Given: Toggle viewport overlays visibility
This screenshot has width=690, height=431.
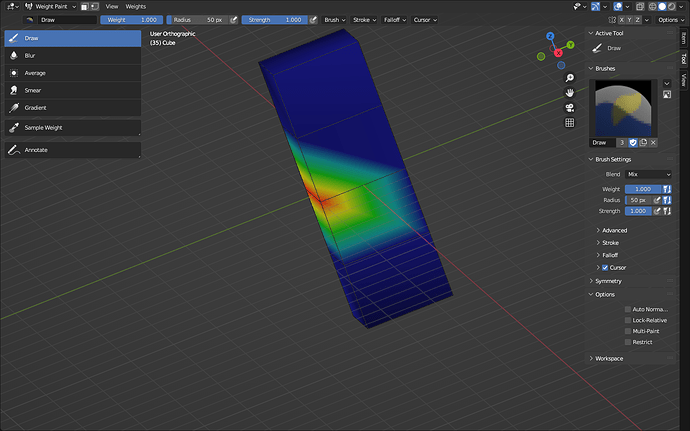Looking at the screenshot, I should click(x=618, y=7).
